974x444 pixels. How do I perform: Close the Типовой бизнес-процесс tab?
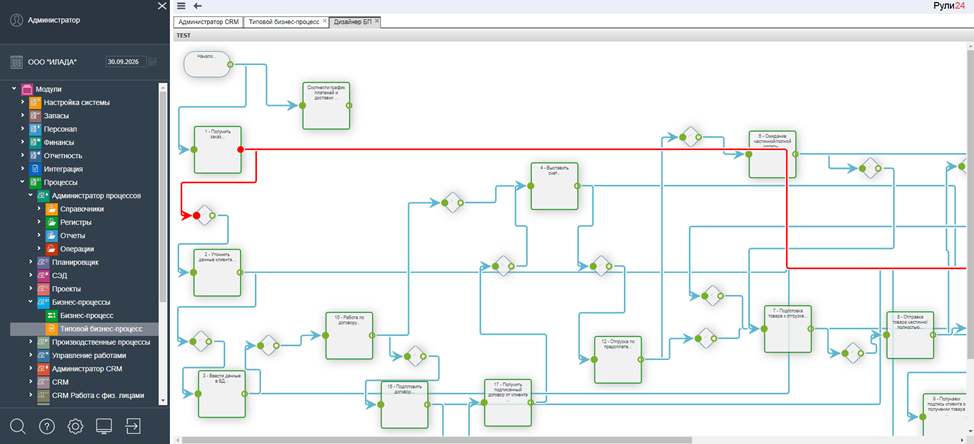click(x=325, y=21)
